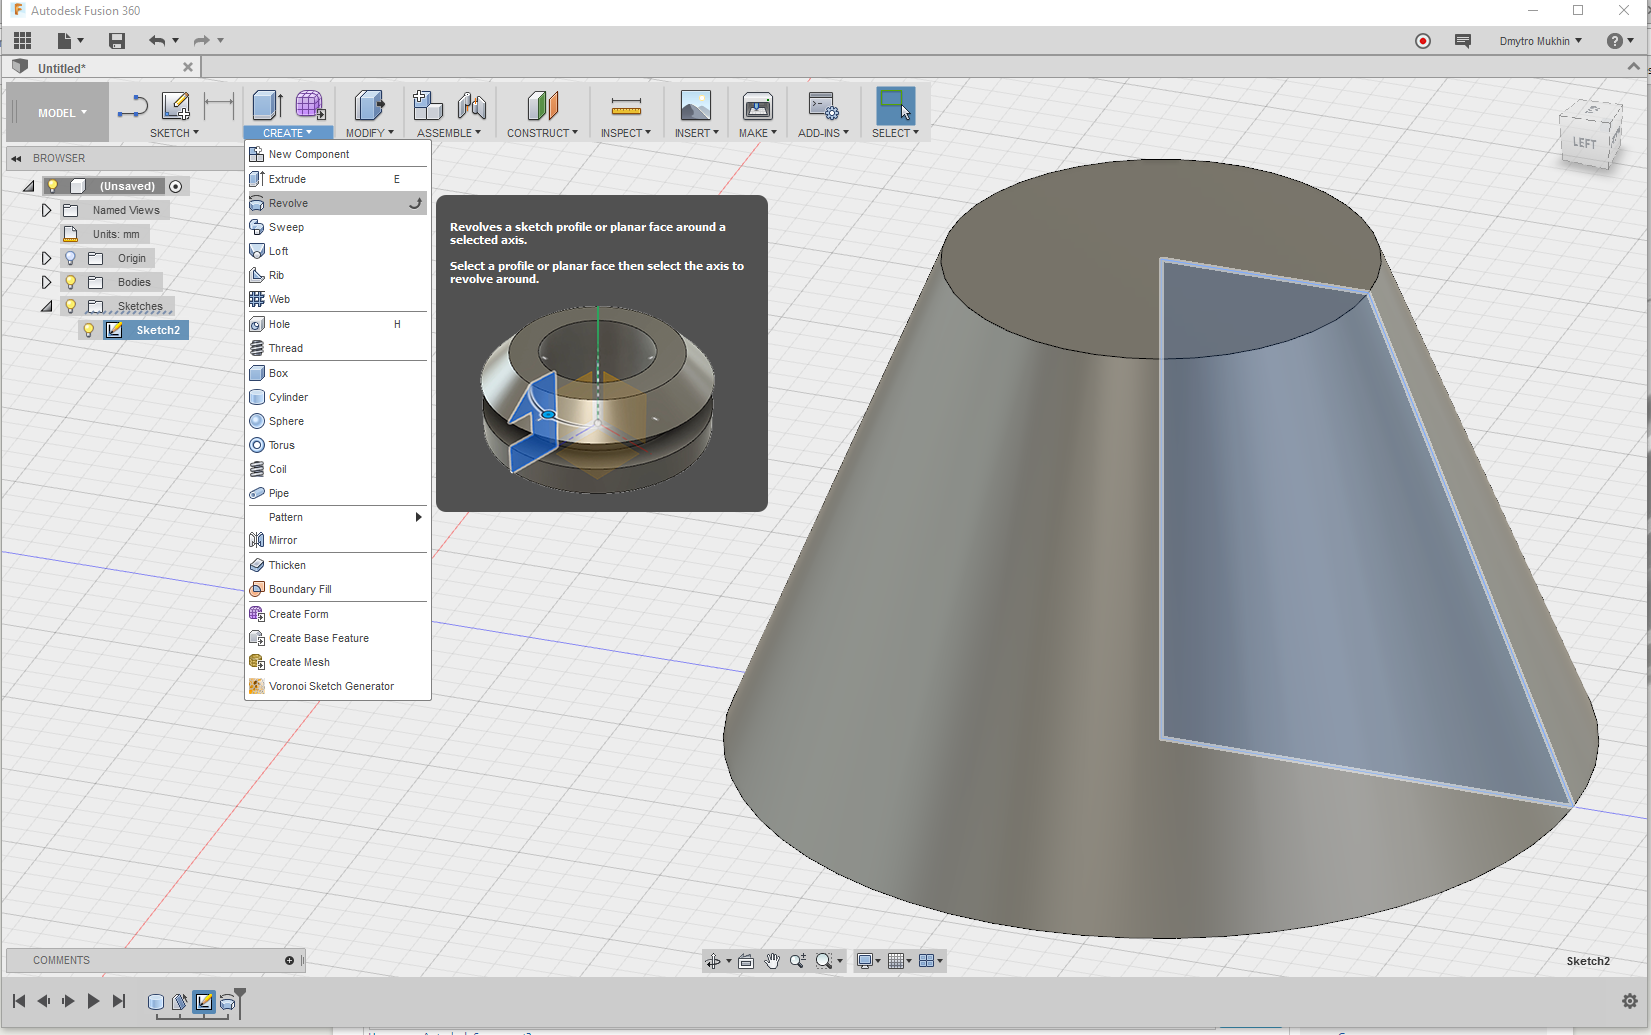Toggle visibility bulb for Bodies folder
The width and height of the screenshot is (1651, 1035).
click(71, 282)
